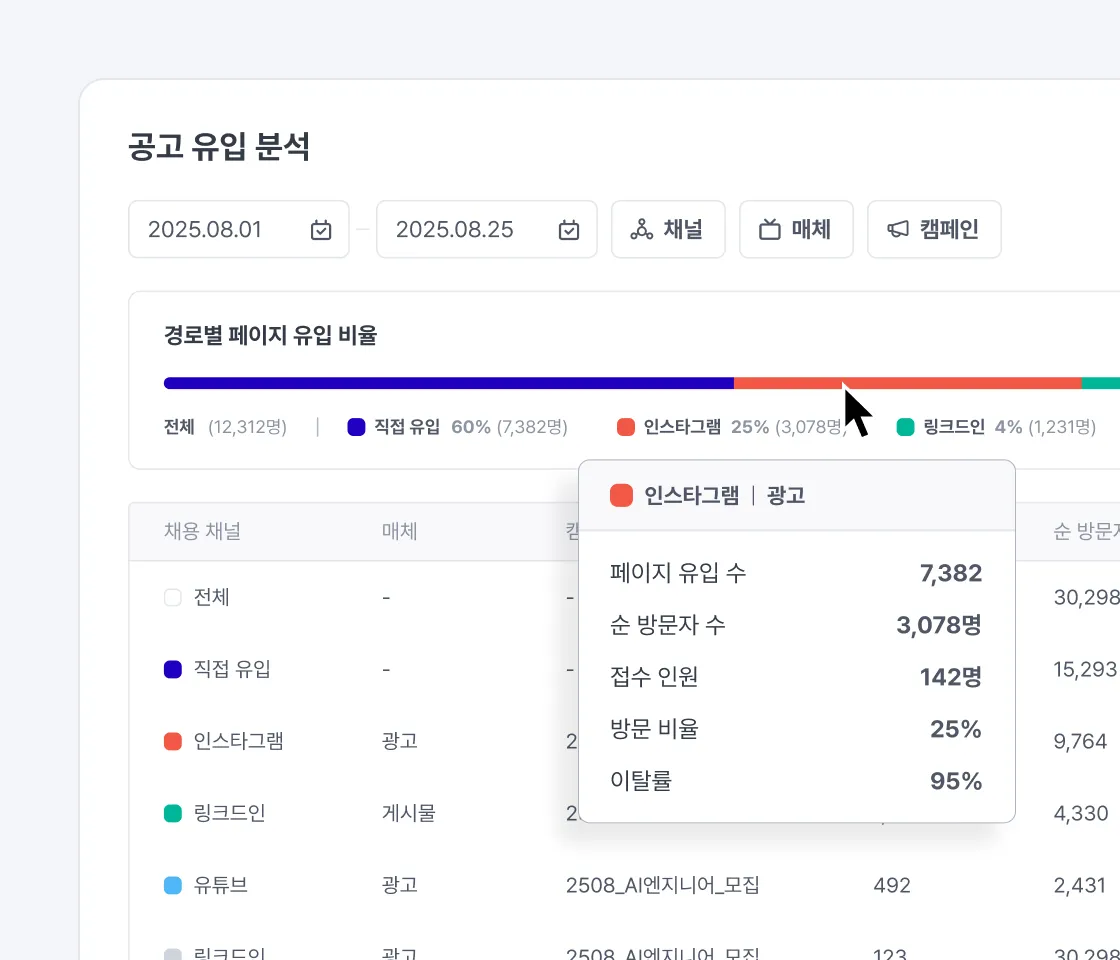
Task: Click 방문 비율 value 25% in tooltip
Action: point(956,729)
